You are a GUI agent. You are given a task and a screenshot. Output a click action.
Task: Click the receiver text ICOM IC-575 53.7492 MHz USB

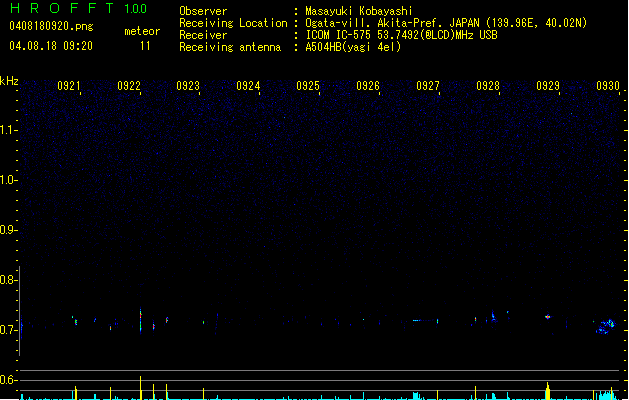(401, 35)
